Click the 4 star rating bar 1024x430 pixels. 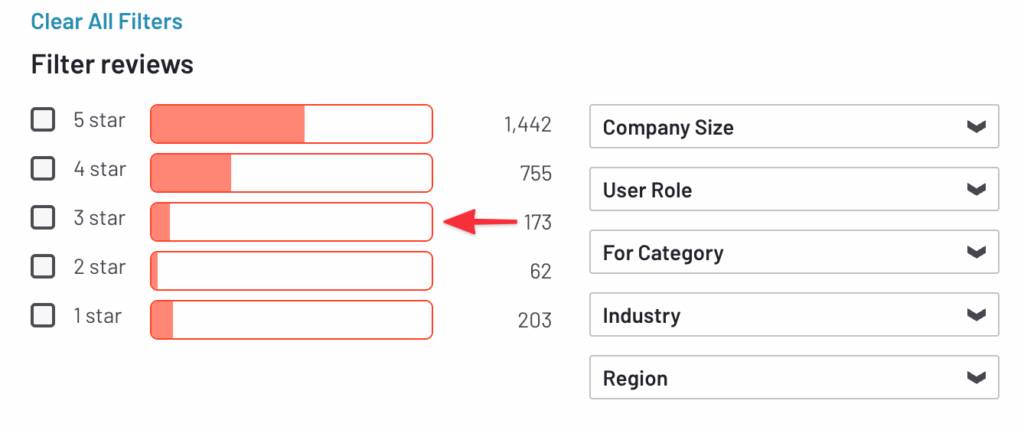(x=291, y=173)
